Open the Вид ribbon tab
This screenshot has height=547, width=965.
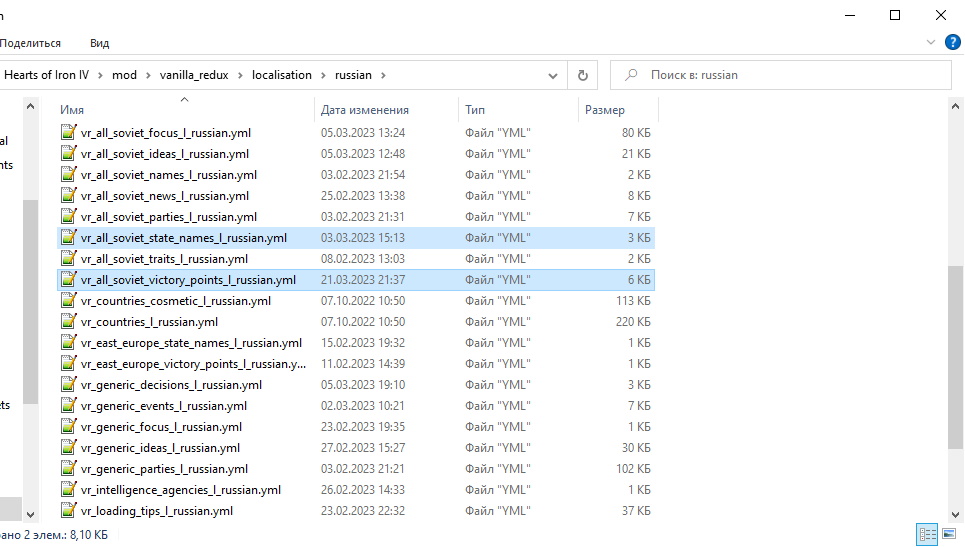pos(100,43)
